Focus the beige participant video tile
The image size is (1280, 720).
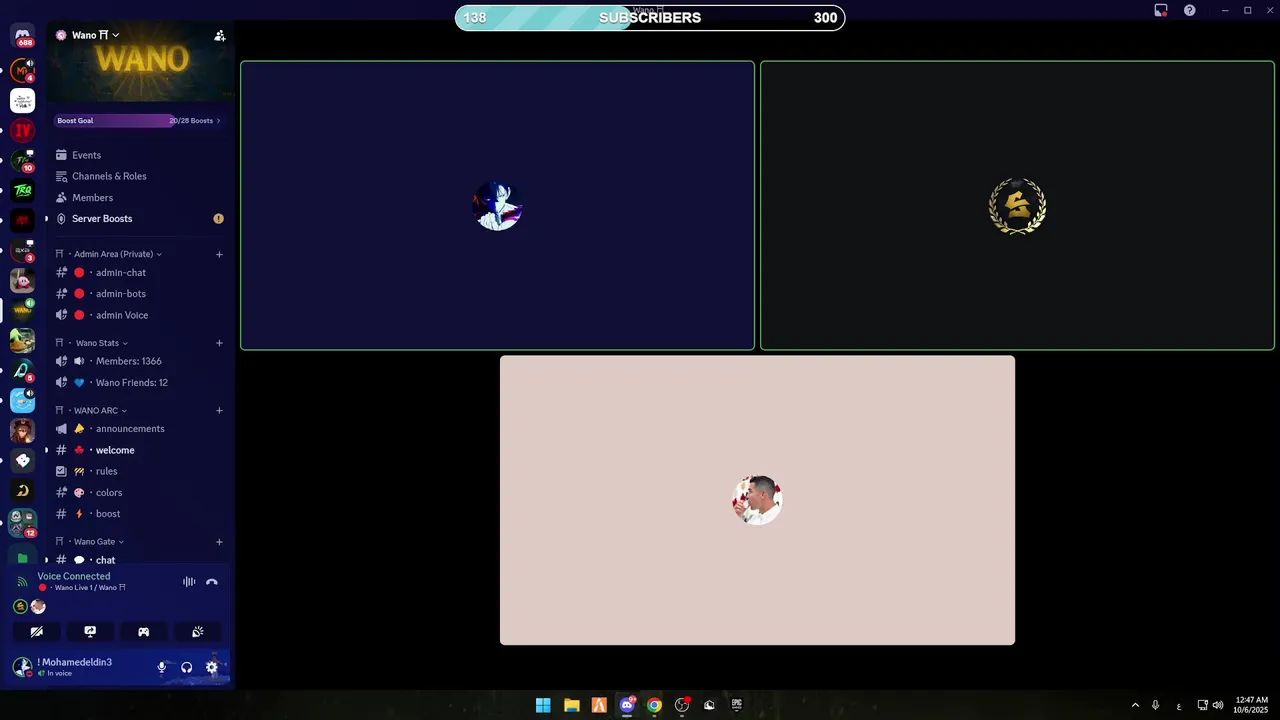coord(757,500)
